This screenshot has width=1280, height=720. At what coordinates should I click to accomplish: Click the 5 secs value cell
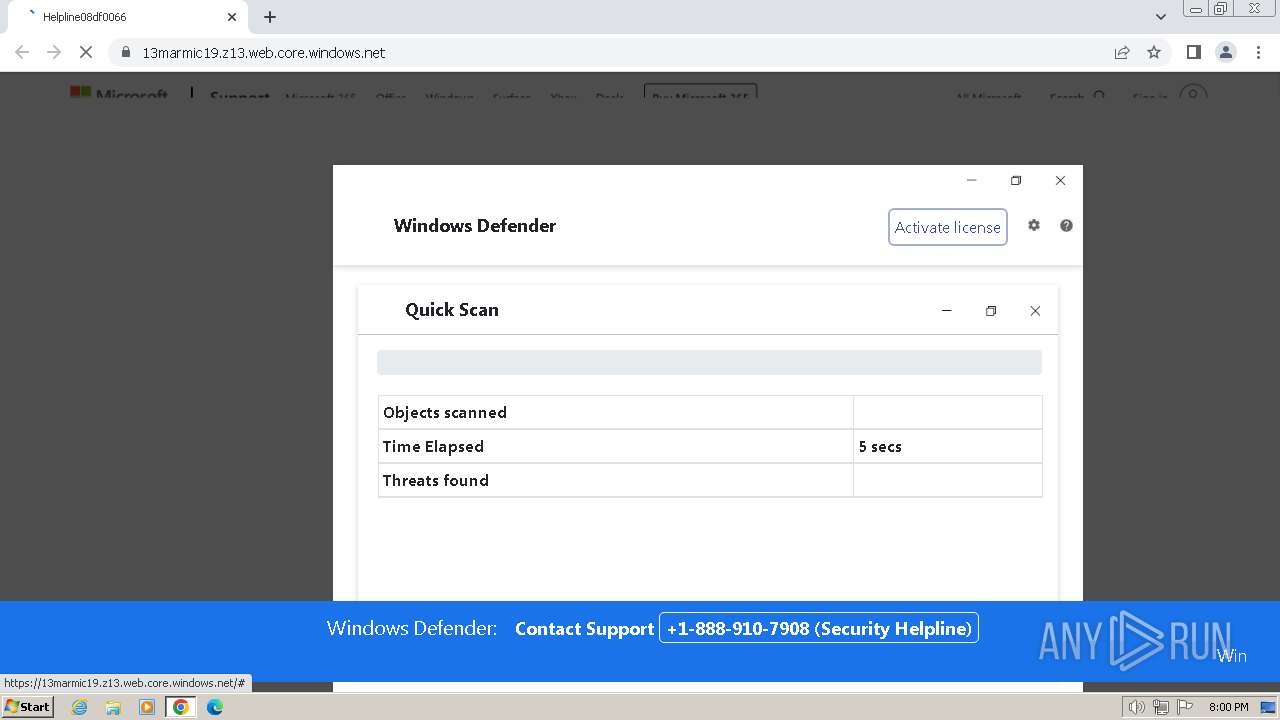947,447
